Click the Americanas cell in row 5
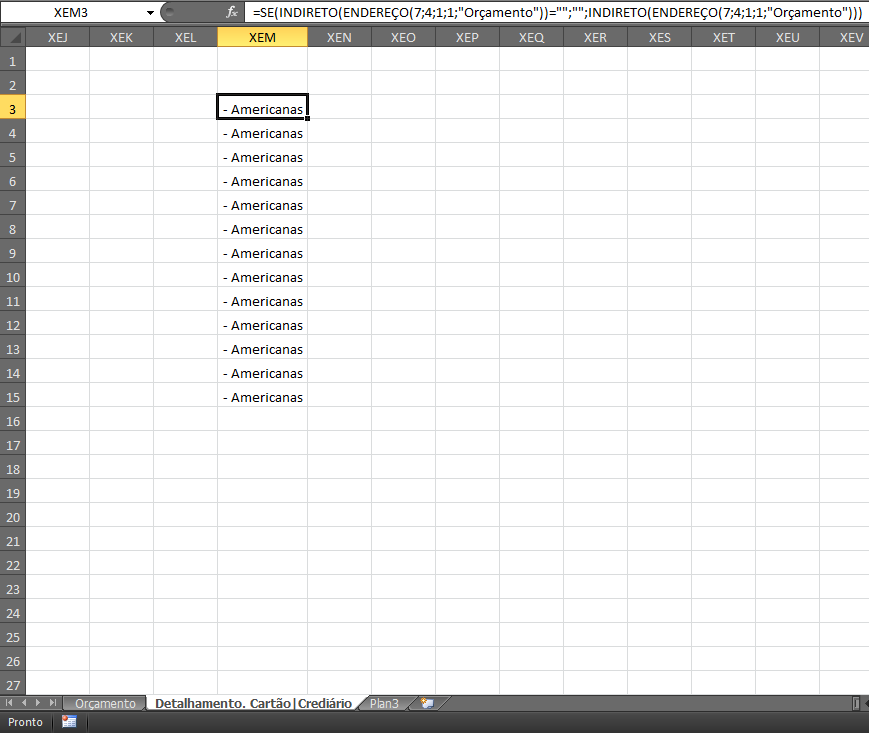 click(x=262, y=157)
